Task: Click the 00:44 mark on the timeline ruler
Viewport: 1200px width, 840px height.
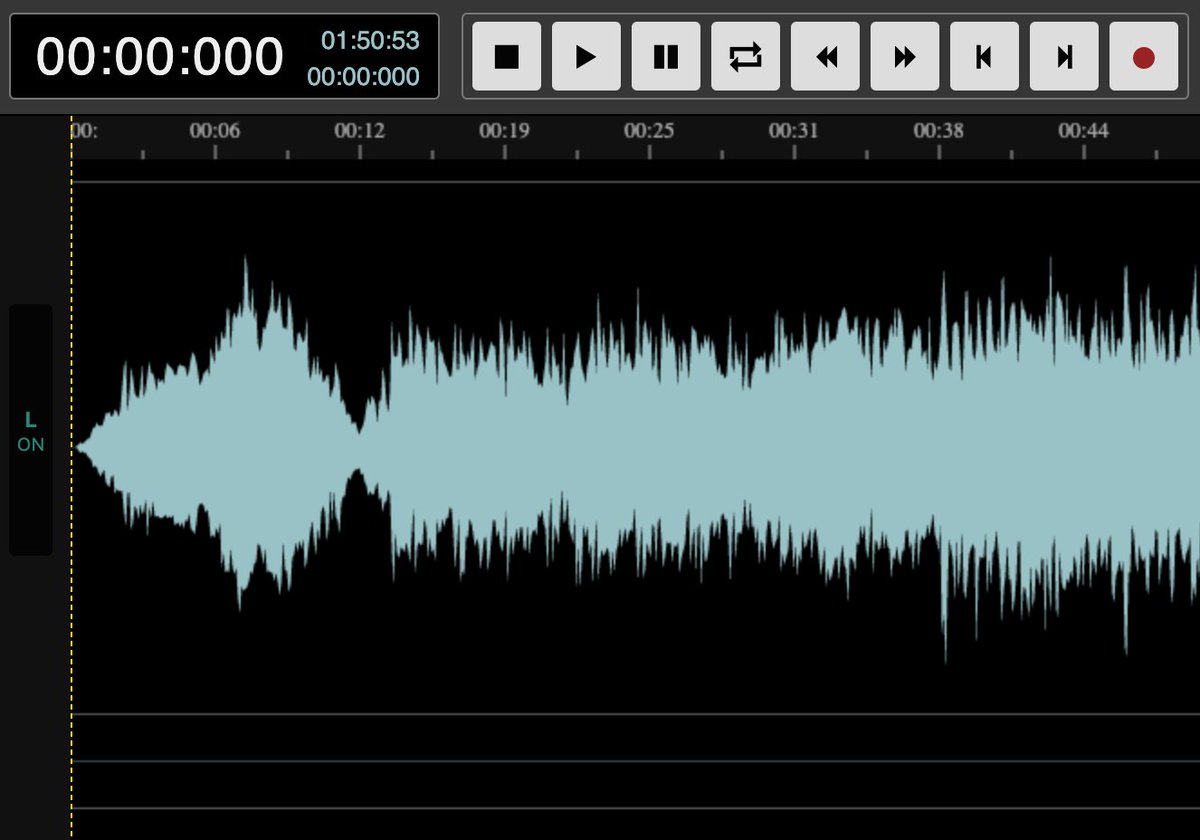Action: pyautogui.click(x=1086, y=130)
